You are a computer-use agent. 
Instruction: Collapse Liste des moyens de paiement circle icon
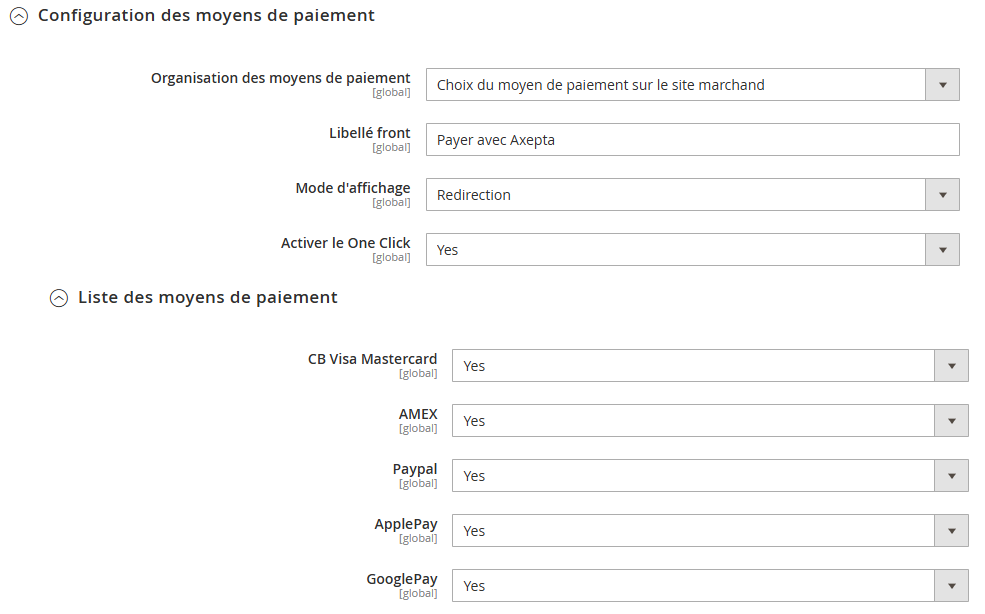coord(59,298)
